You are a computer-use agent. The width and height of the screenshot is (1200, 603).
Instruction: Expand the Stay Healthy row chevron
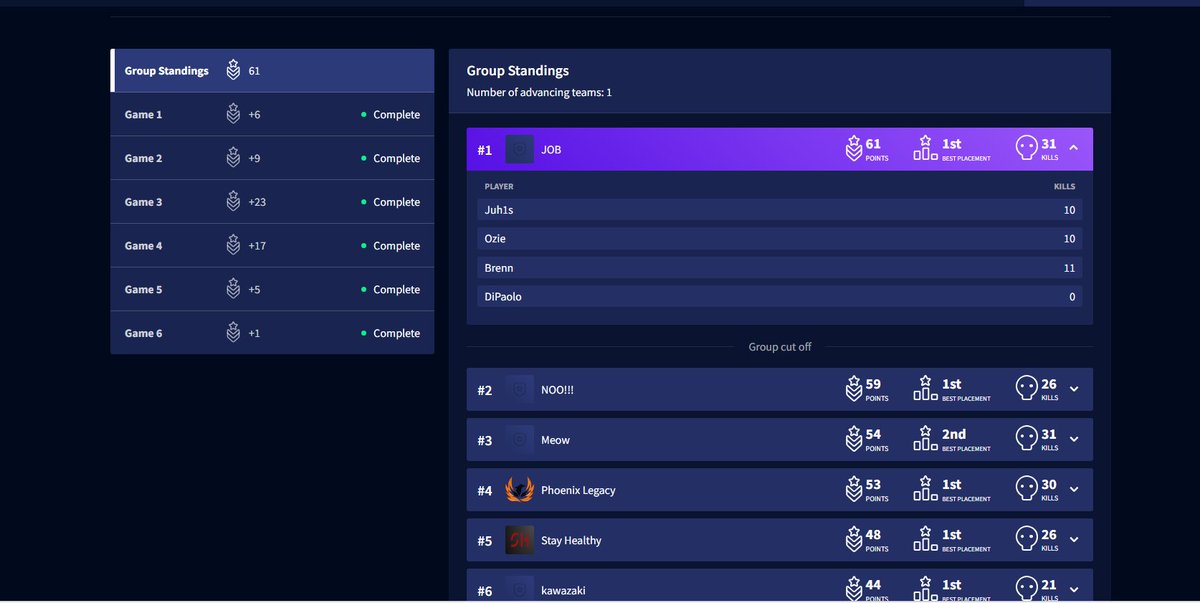point(1074,539)
